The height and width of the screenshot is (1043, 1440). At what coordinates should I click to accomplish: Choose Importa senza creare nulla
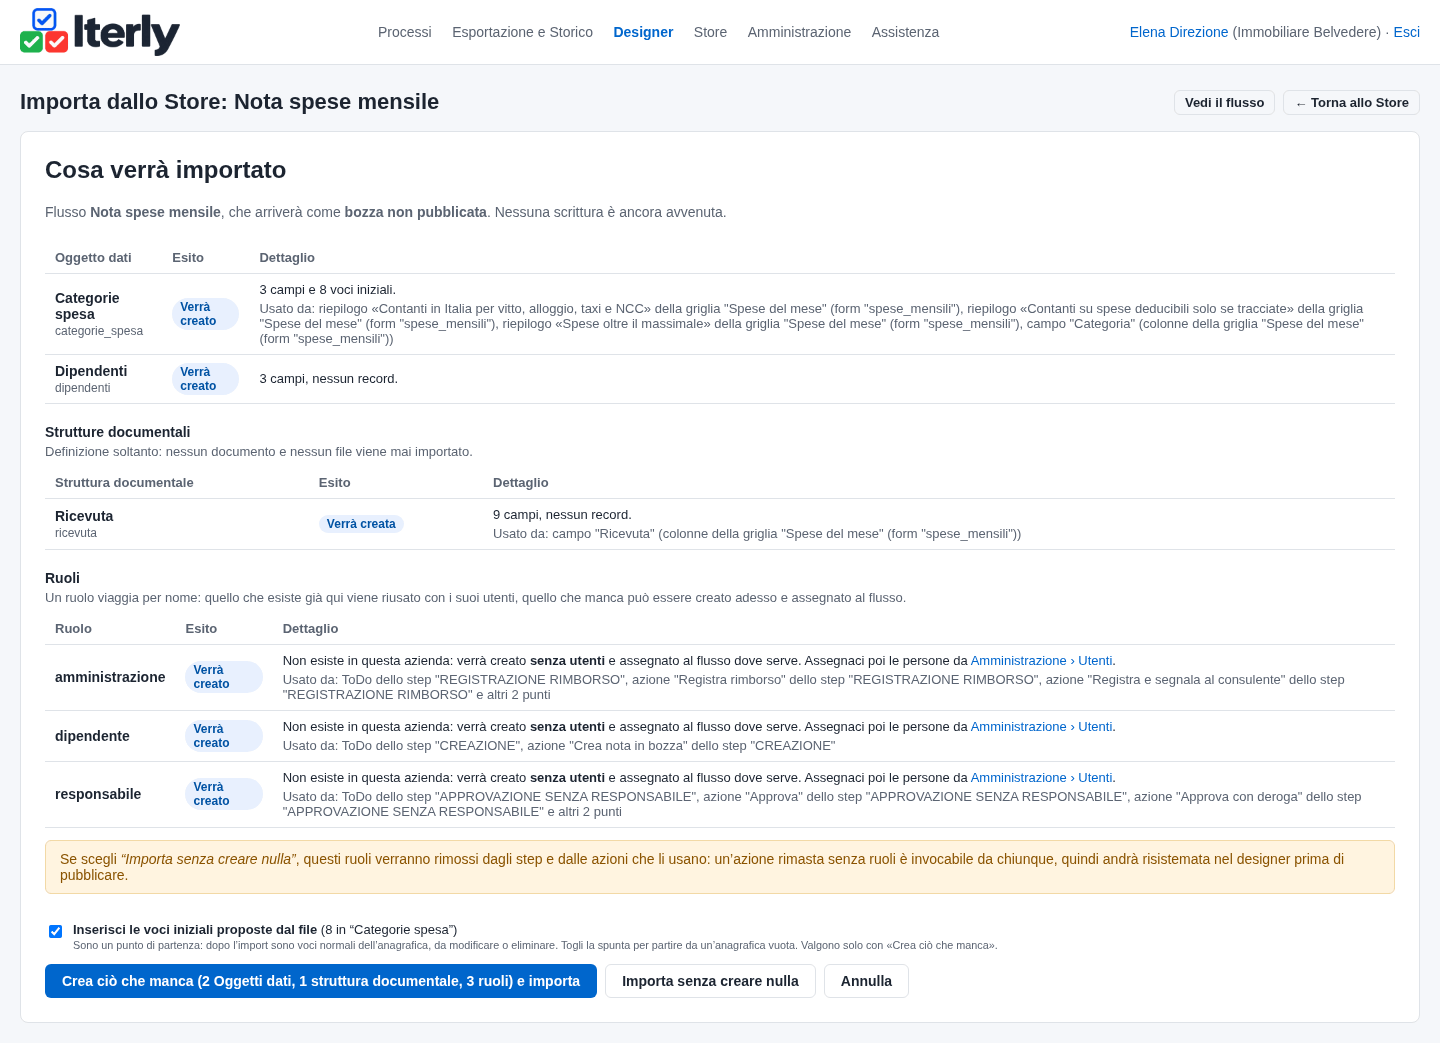pyautogui.click(x=710, y=981)
